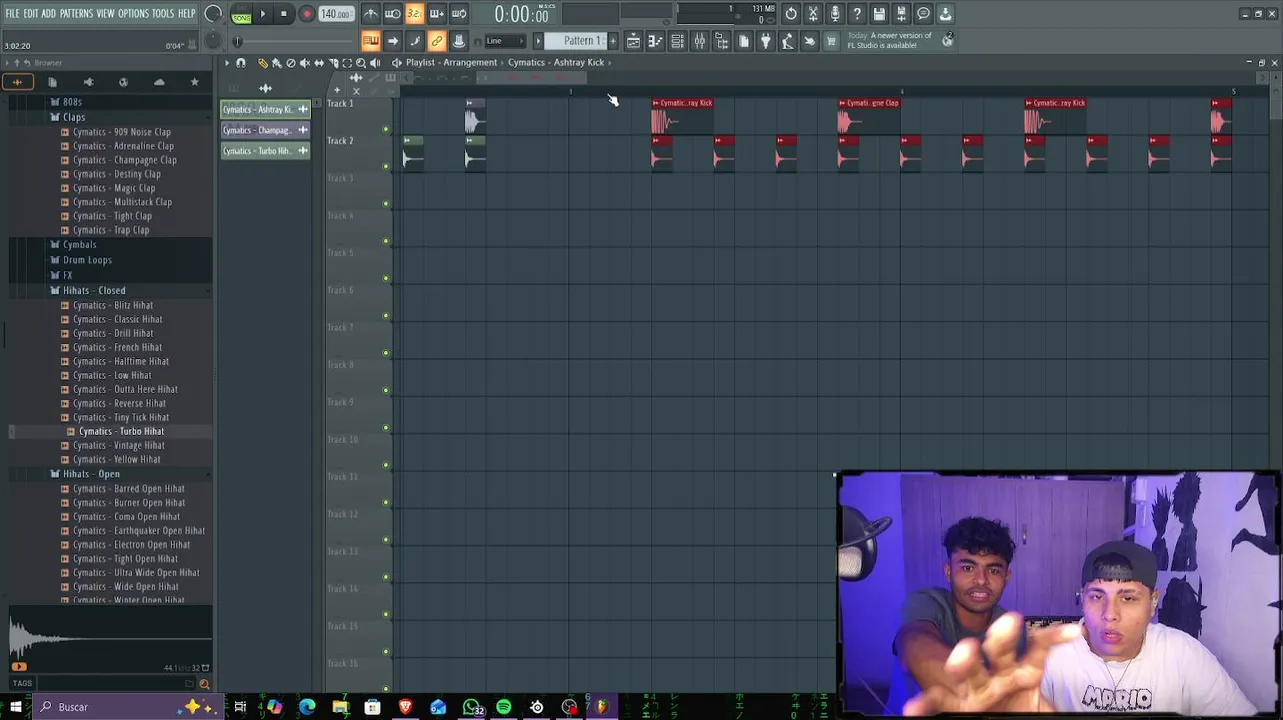This screenshot has width=1283, height=720.
Task: Open the OPTIONS menu
Action: 133,13
